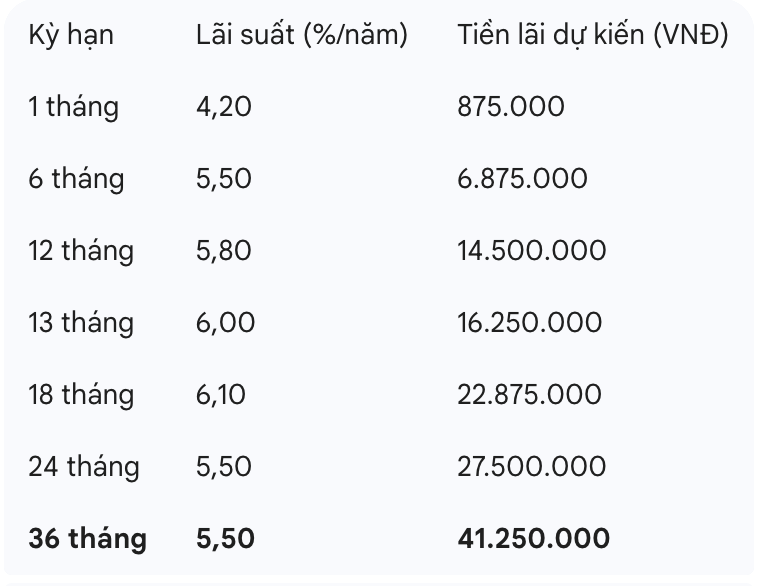Select the '18 tháng' term cell

81,395
